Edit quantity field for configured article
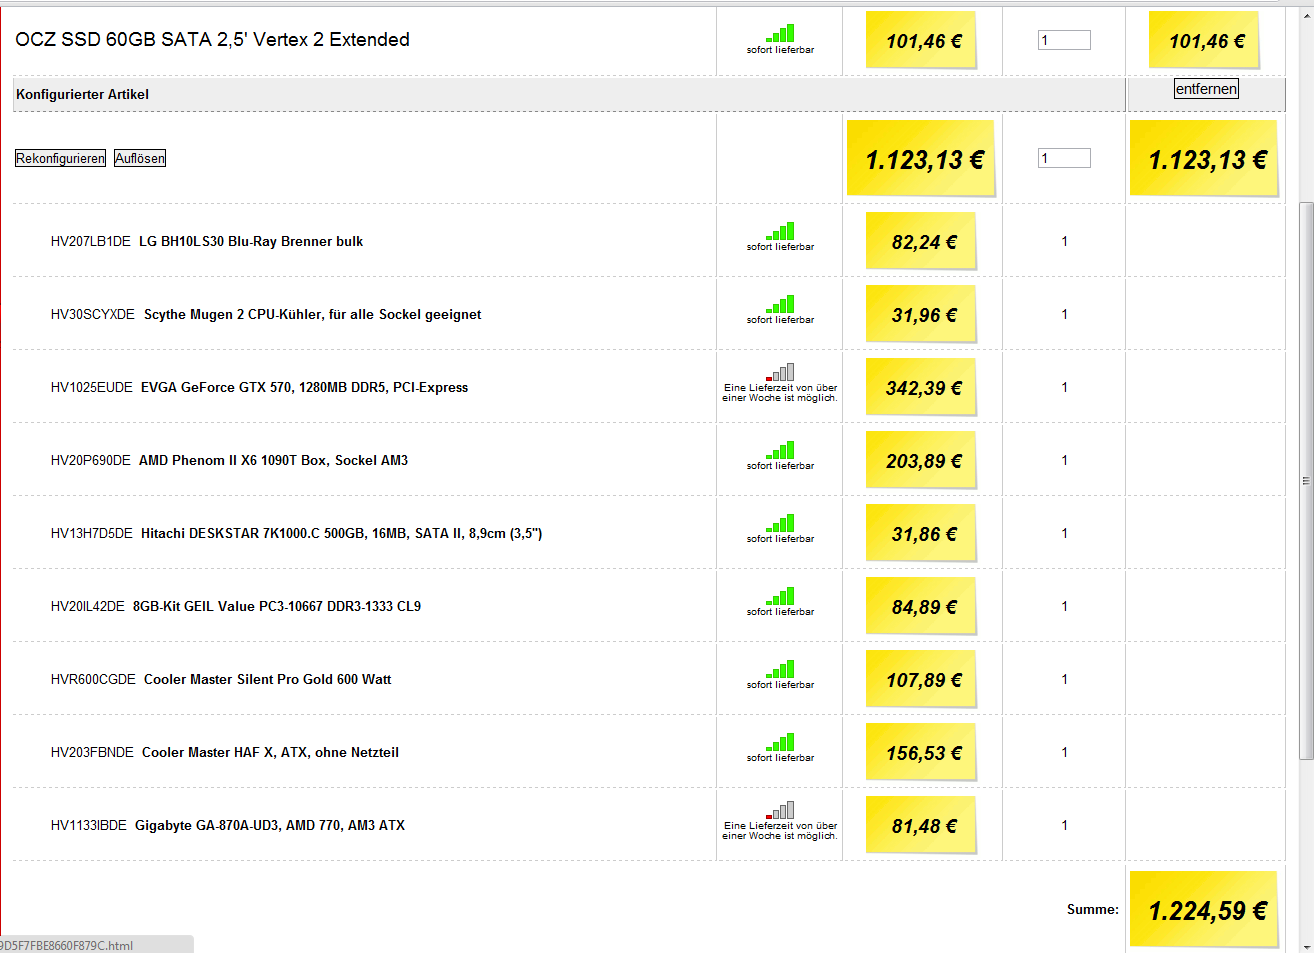This screenshot has height=953, width=1314. 1064,158
